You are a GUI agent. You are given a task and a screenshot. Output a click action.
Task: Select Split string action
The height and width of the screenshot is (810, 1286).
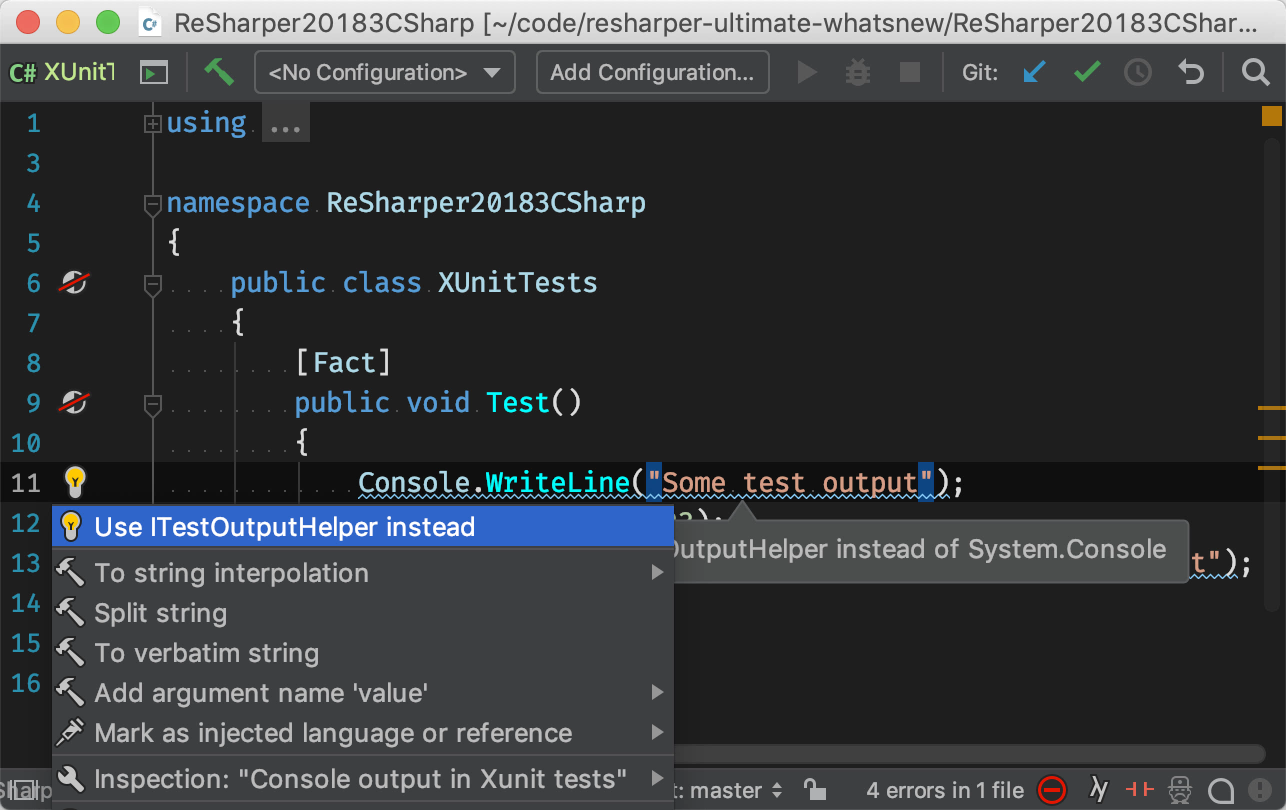click(363, 612)
